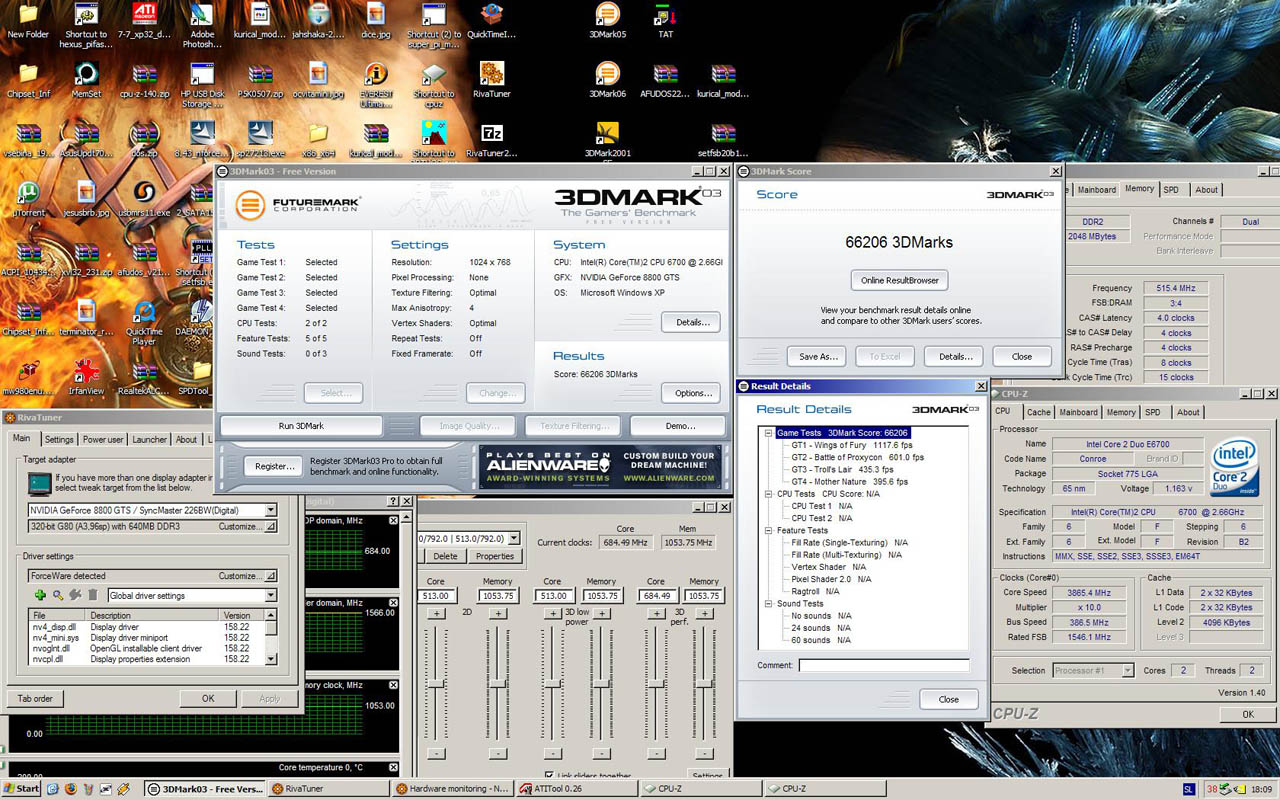Click Save As in 3DMark Score window
Viewport: 1280px width, 800px height.
tap(818, 356)
